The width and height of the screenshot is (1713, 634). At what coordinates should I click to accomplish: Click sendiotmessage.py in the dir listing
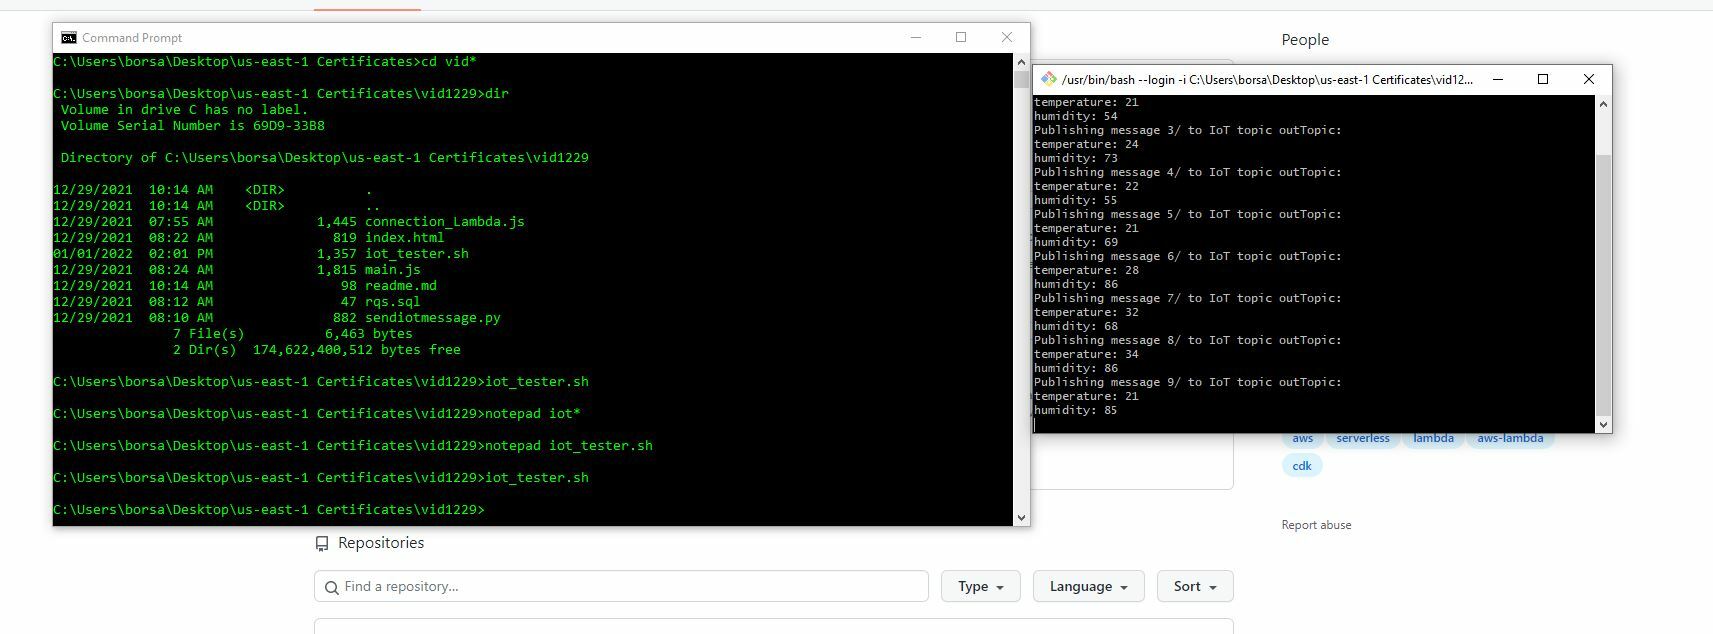click(433, 318)
